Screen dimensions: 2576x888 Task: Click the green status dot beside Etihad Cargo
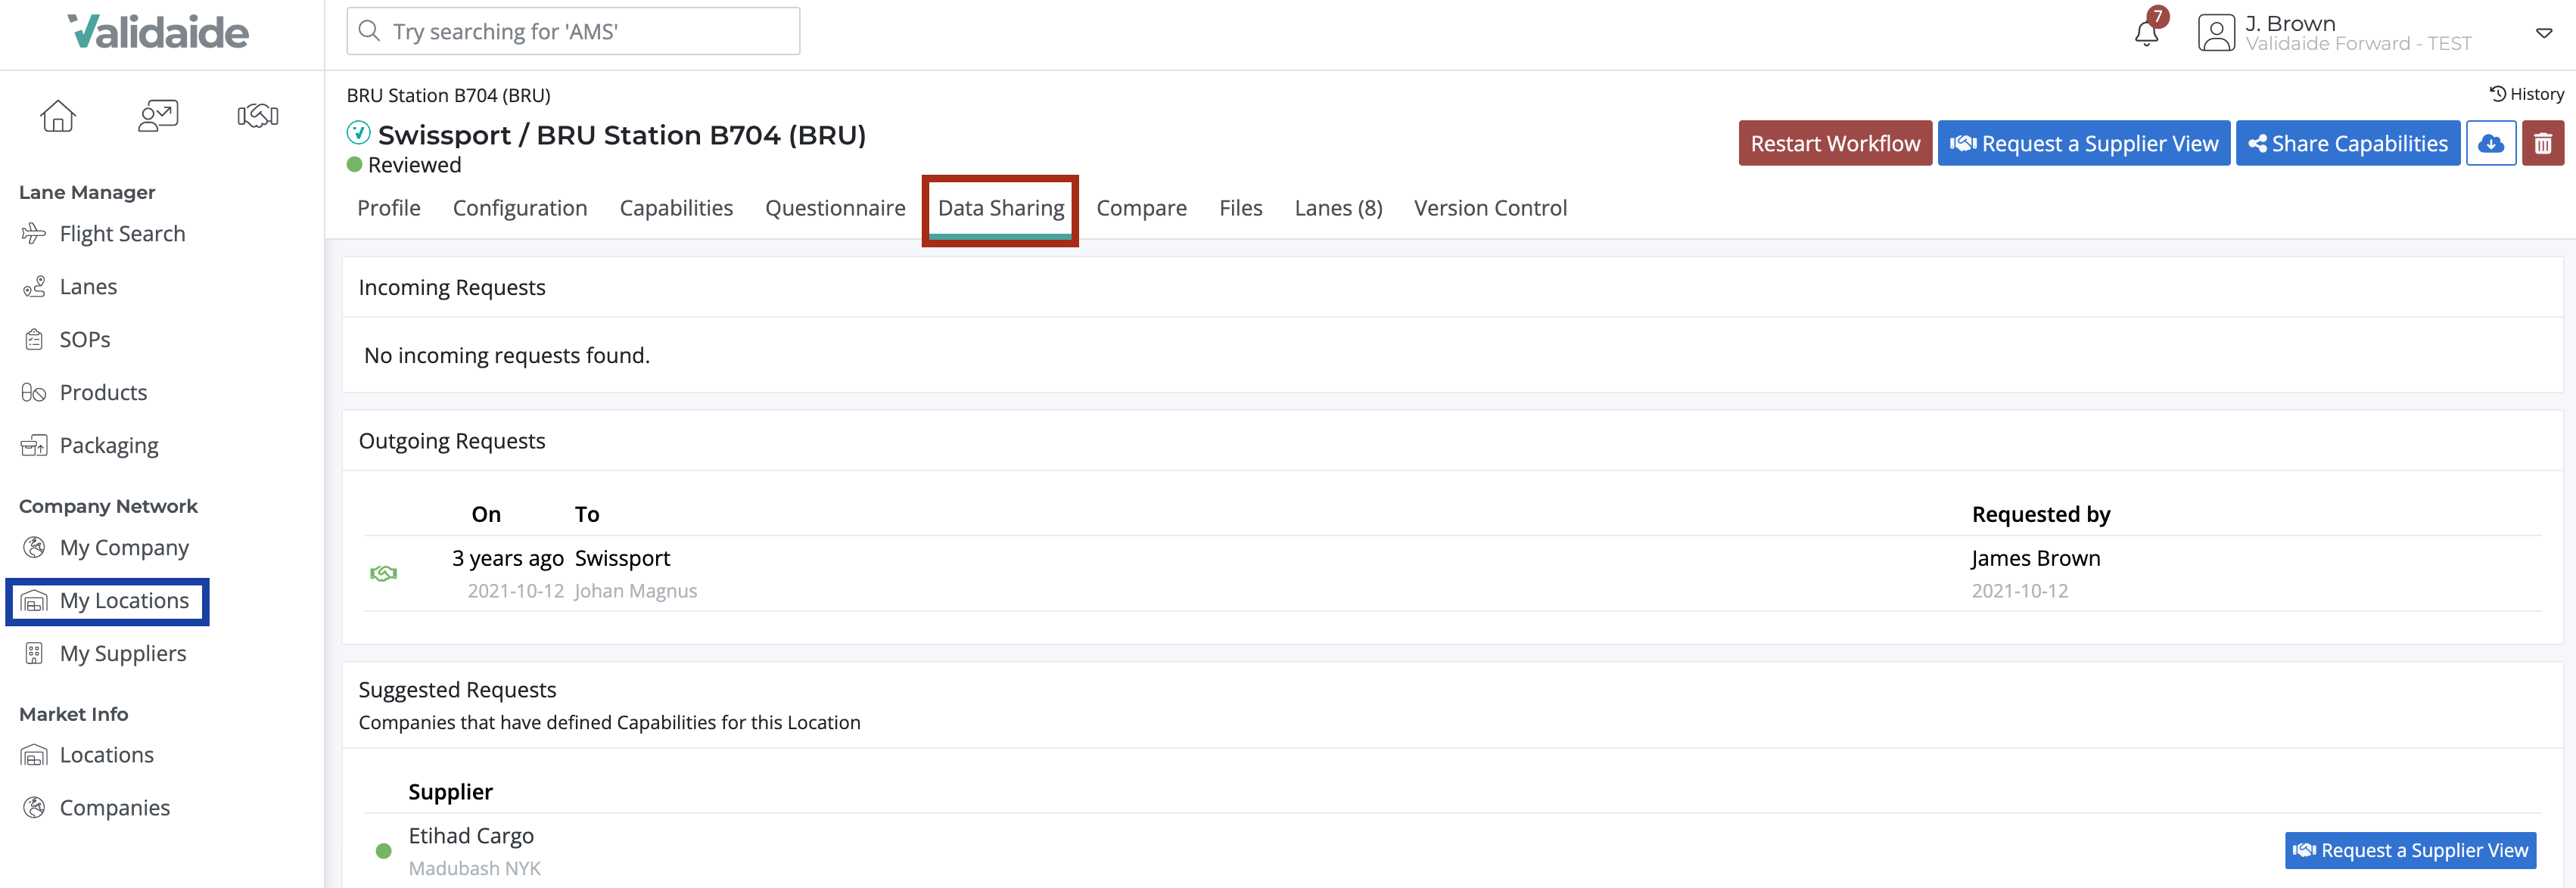pos(383,852)
